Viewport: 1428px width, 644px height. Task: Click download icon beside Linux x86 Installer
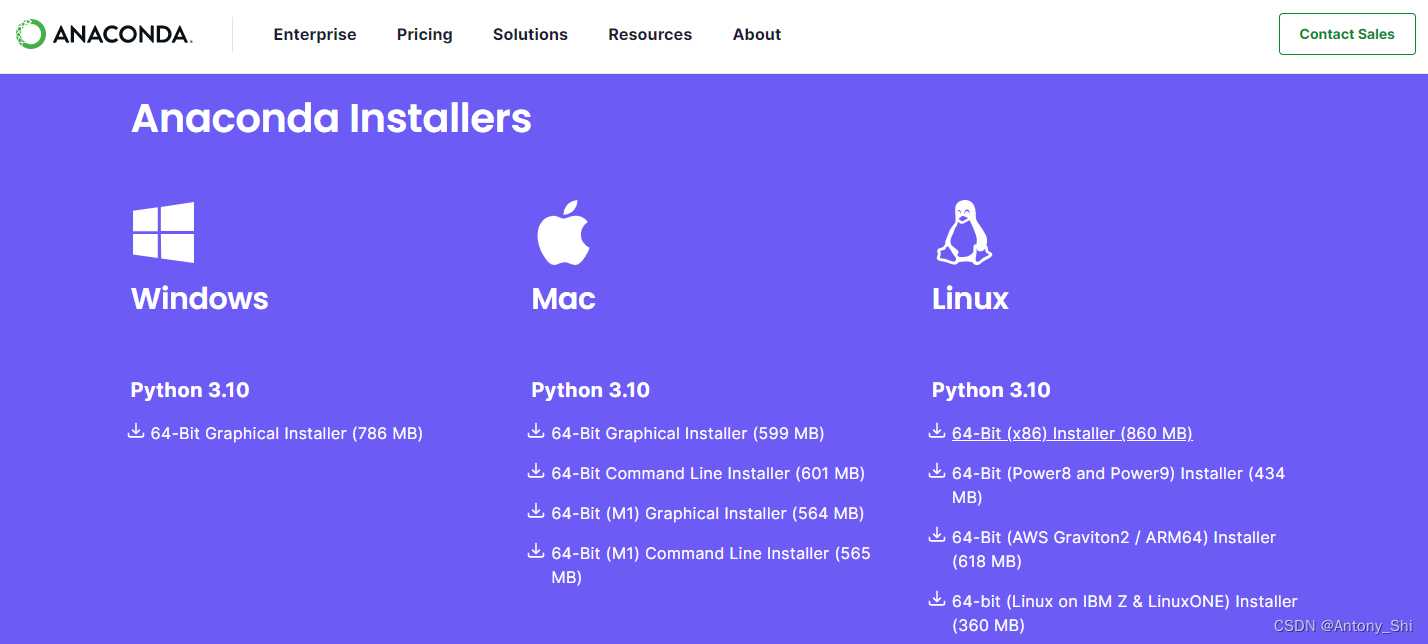tap(937, 432)
